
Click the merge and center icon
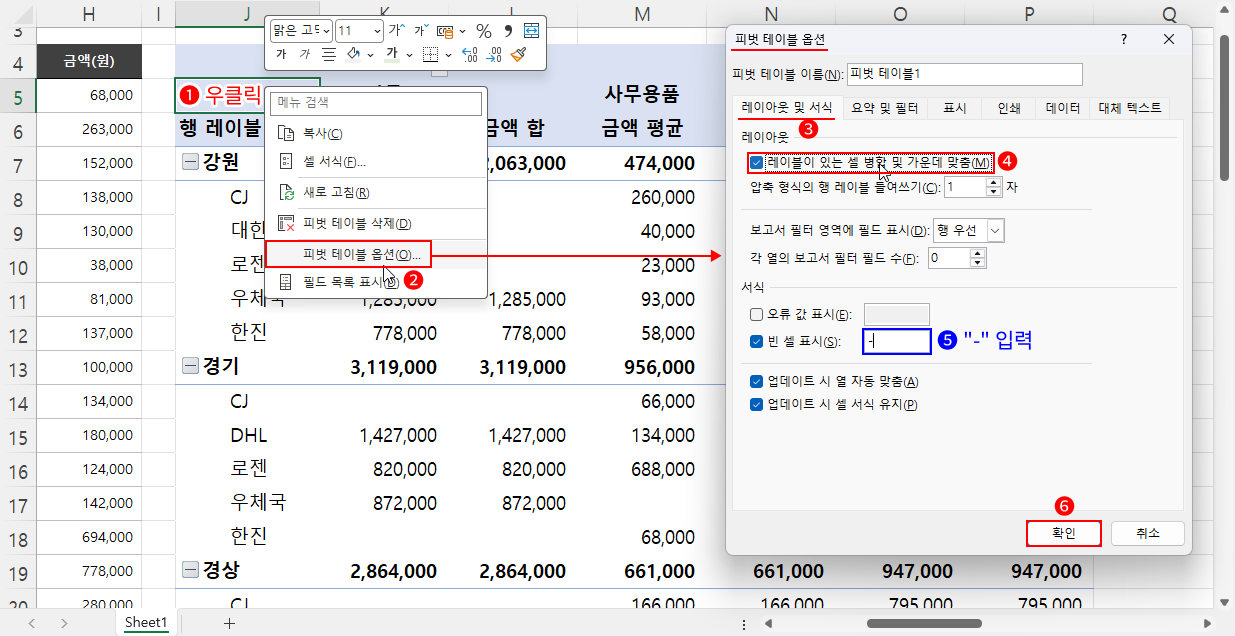530,31
